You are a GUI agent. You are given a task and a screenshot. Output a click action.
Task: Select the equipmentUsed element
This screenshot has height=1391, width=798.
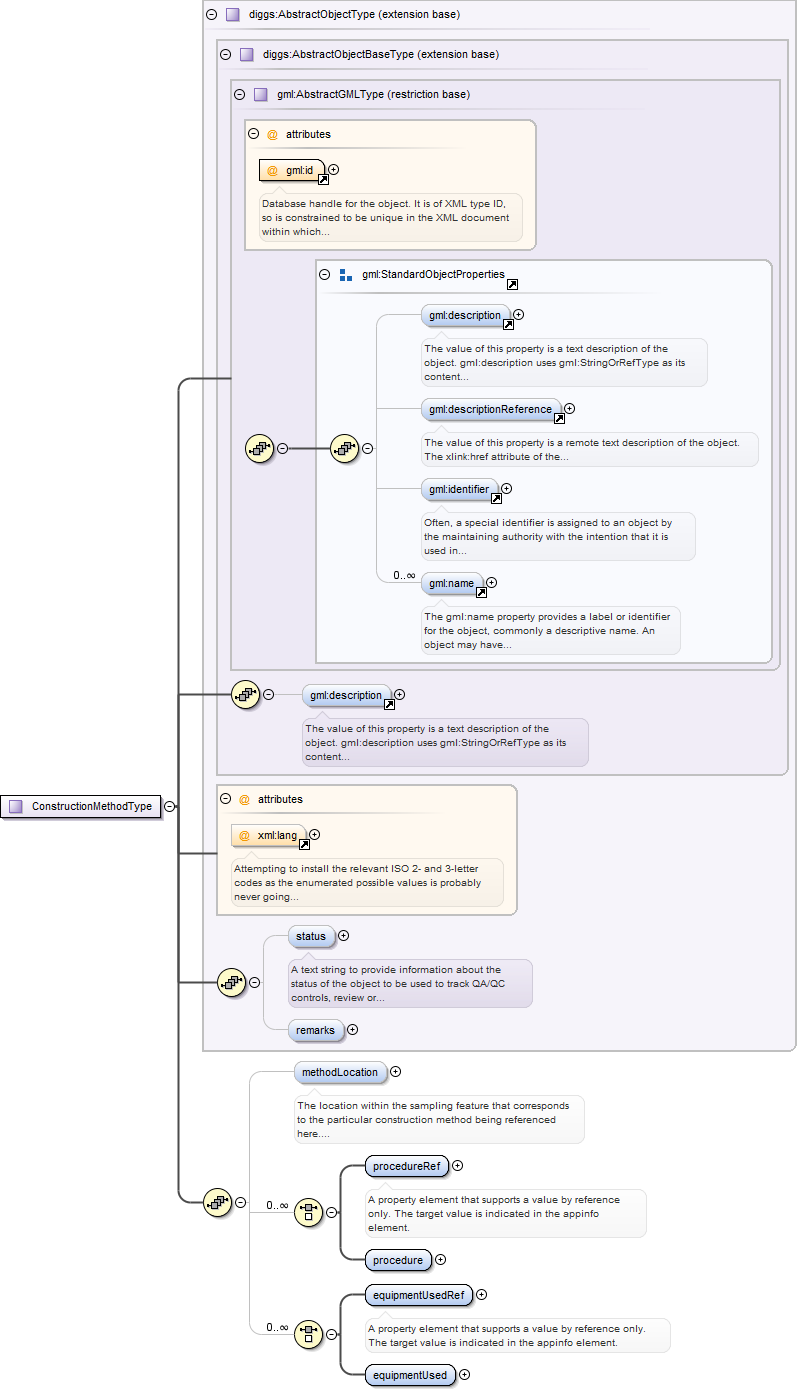(x=410, y=1375)
